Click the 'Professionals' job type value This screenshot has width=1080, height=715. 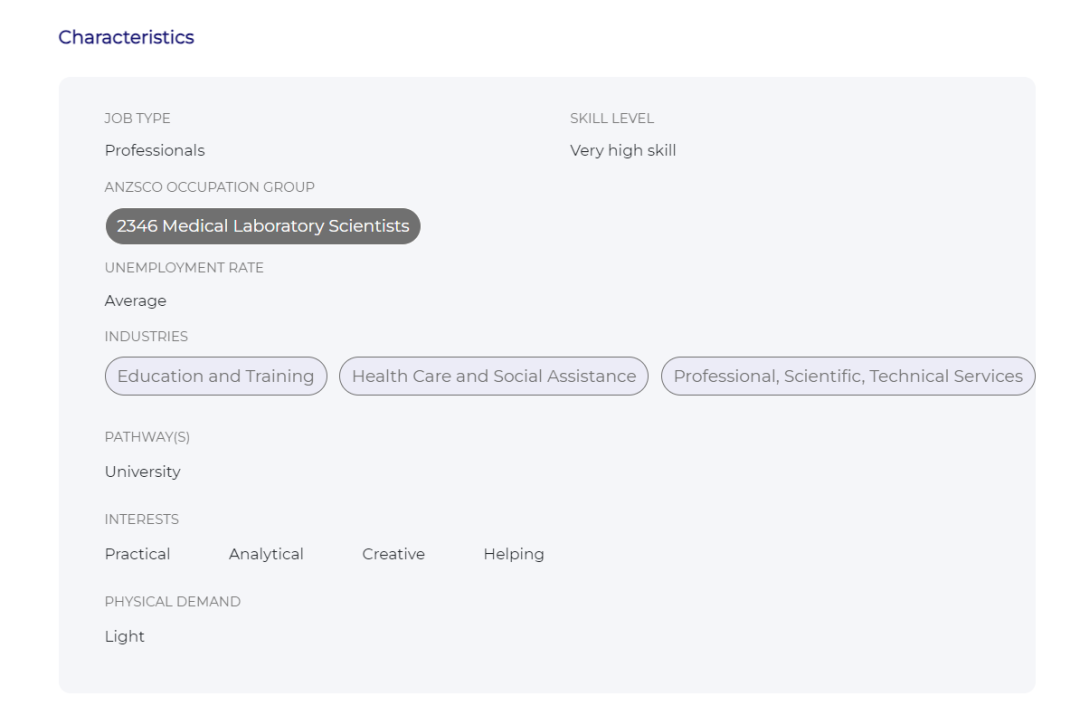pyautogui.click(x=155, y=150)
